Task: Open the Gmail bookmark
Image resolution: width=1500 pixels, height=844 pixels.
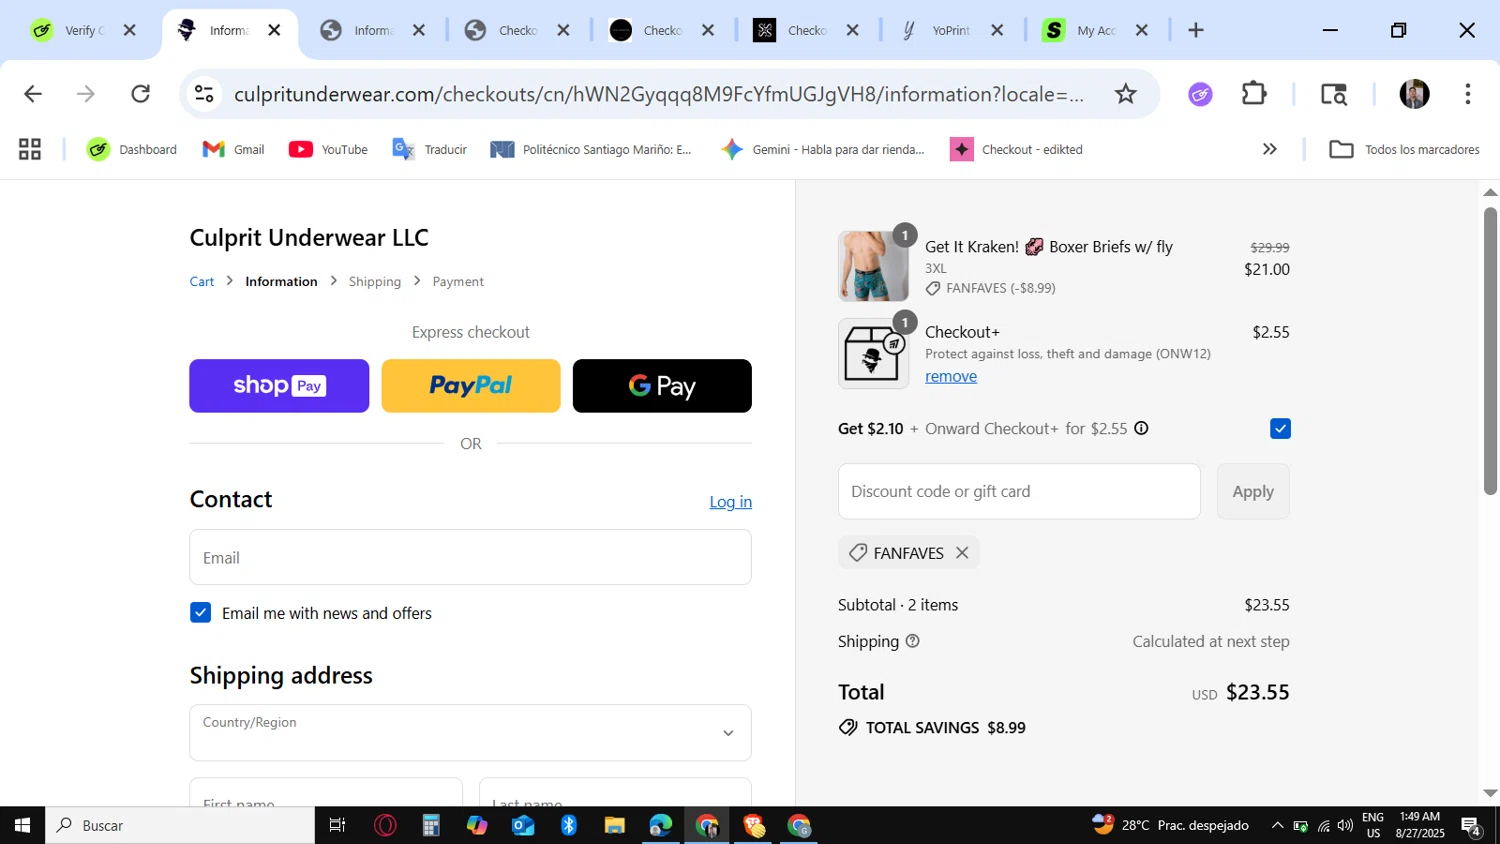Action: click(234, 149)
